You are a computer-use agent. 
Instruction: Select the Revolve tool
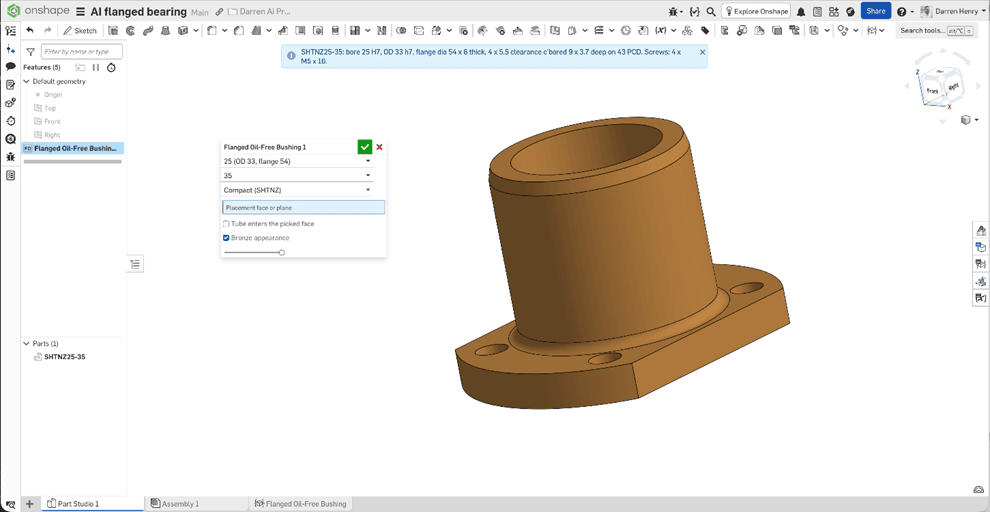(131, 30)
